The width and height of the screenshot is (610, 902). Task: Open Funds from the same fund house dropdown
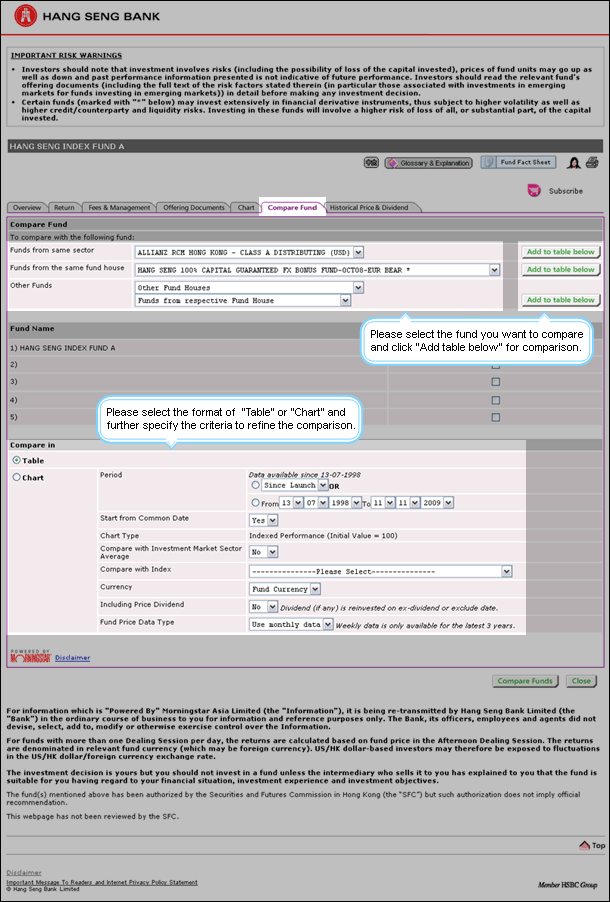317,270
